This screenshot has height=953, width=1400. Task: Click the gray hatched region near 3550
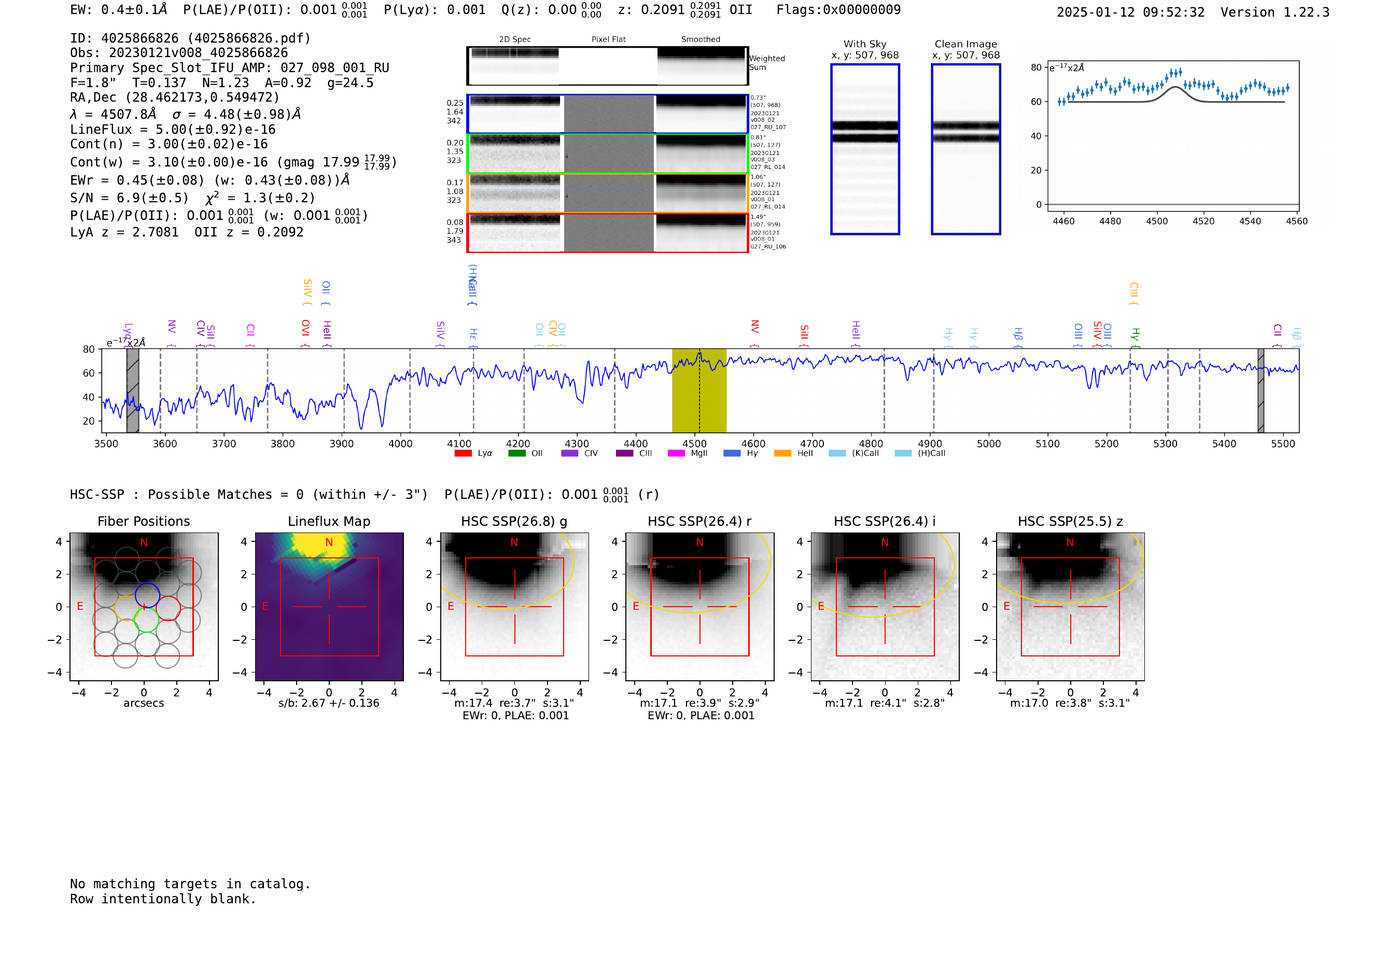(132, 391)
